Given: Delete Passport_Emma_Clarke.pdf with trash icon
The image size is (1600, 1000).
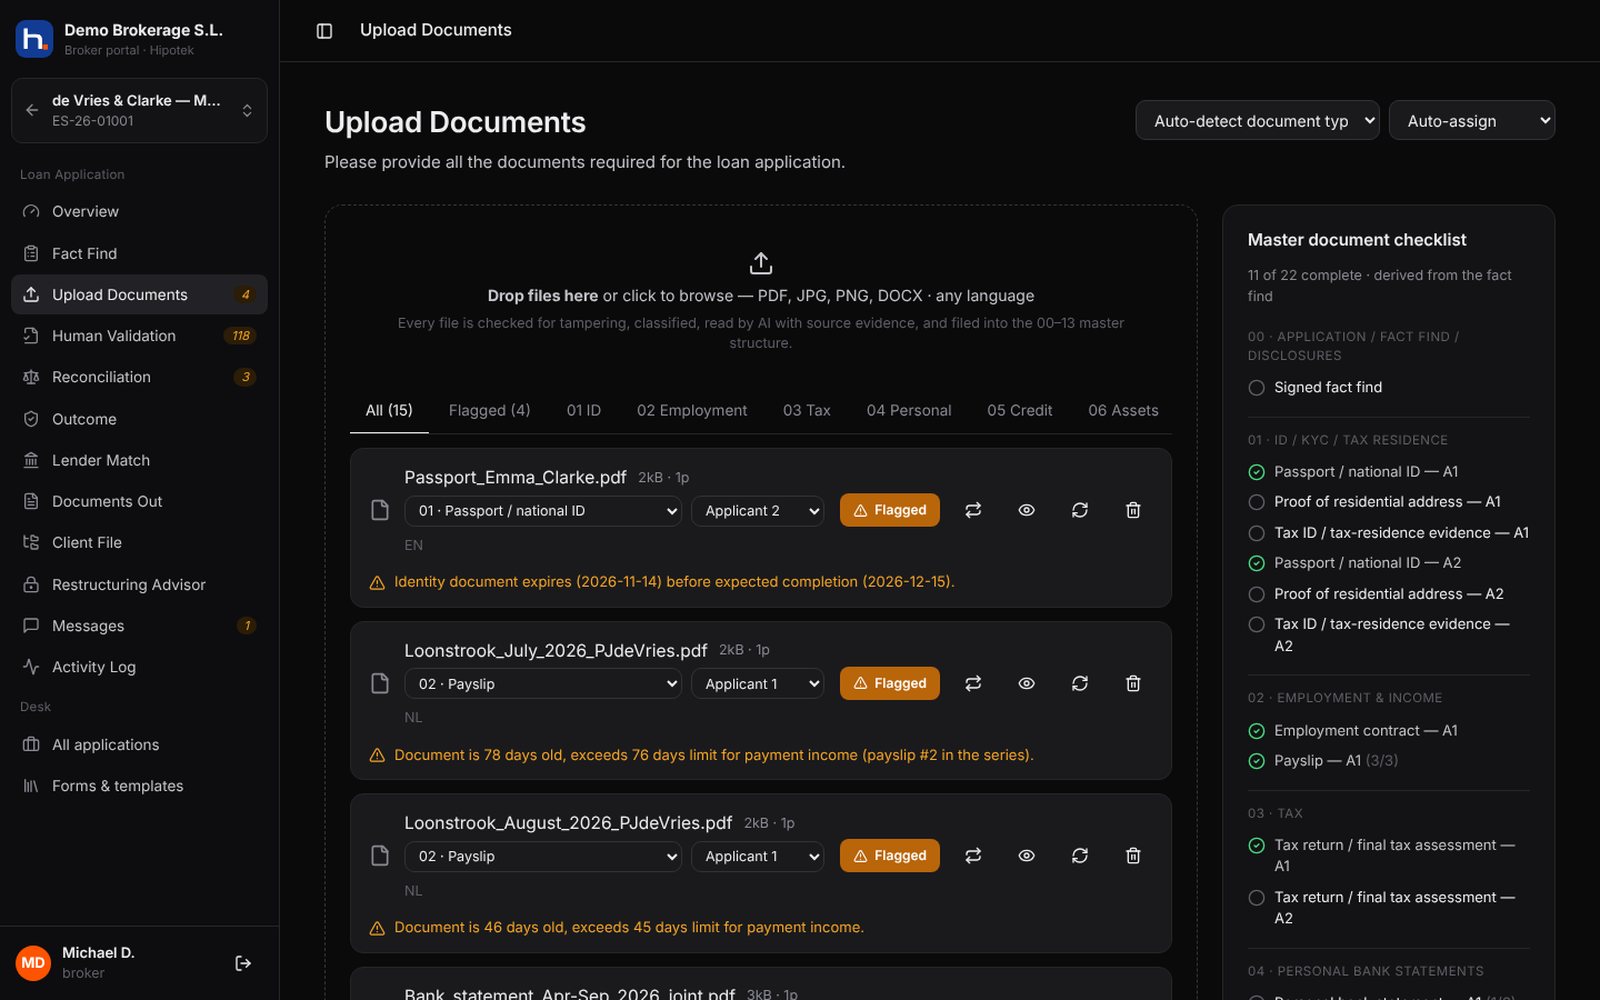Looking at the screenshot, I should coord(1133,510).
